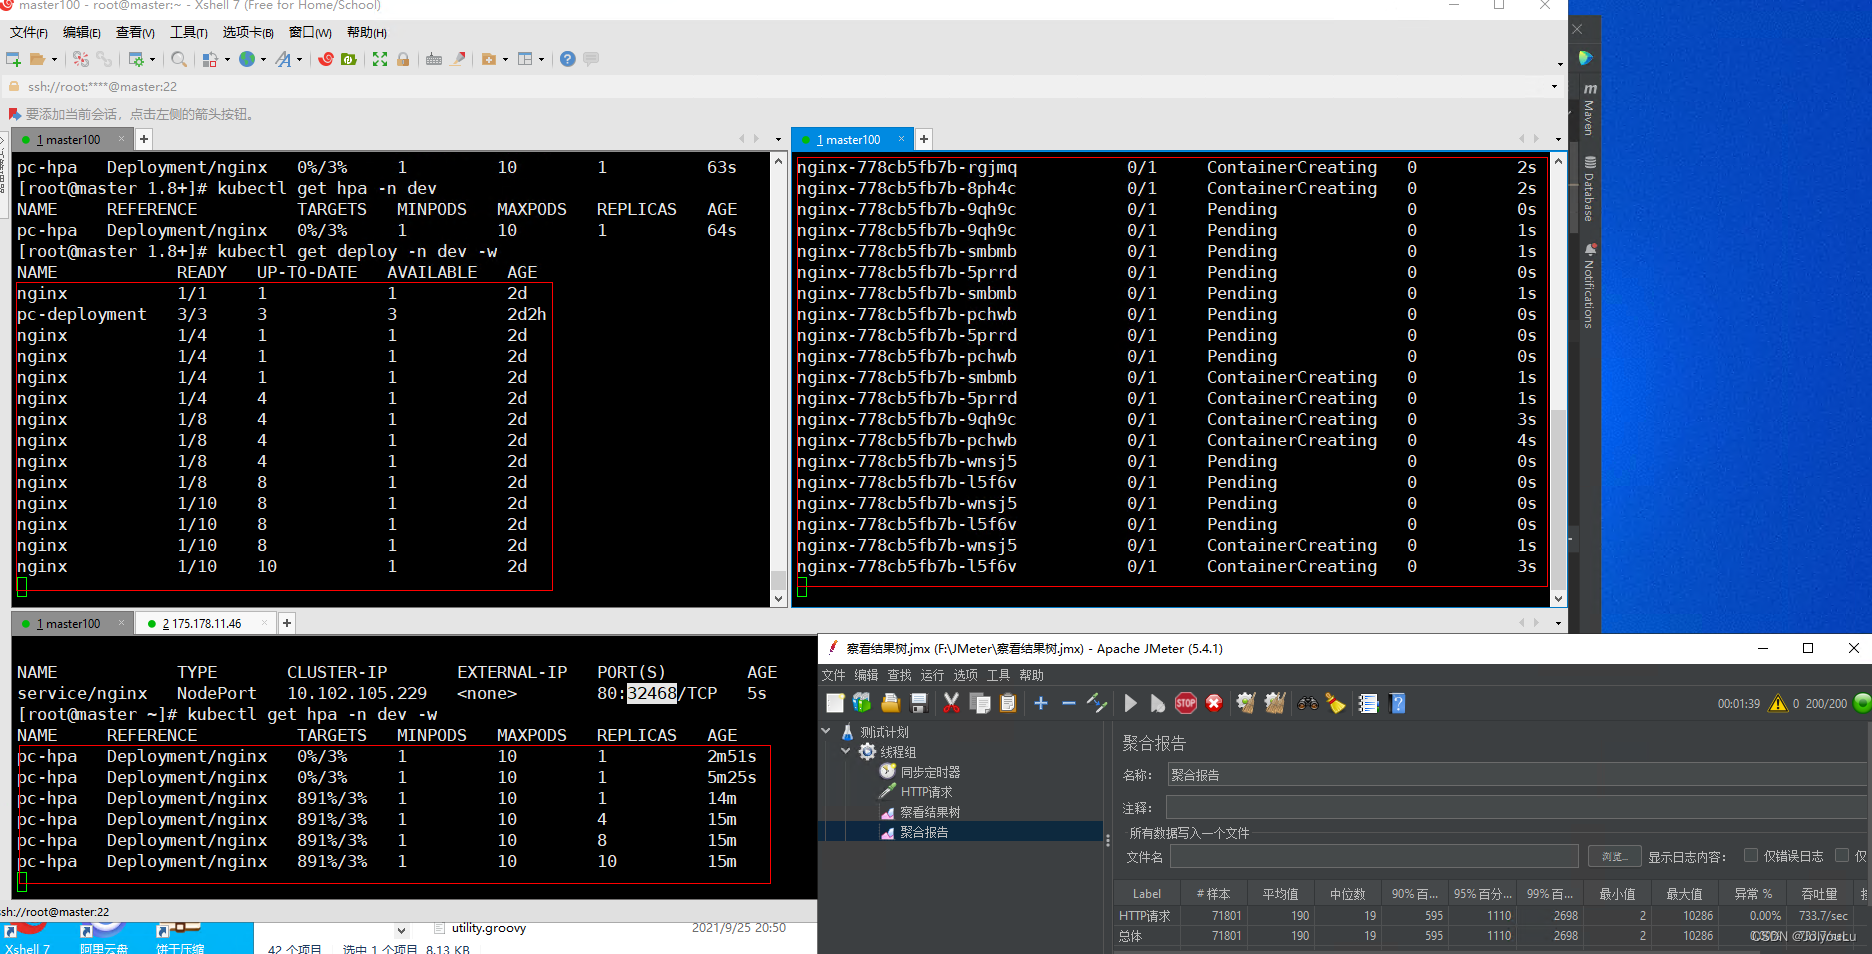Open tab list dropdown of top-left terminal pane
This screenshot has width=1872, height=954.
click(778, 139)
